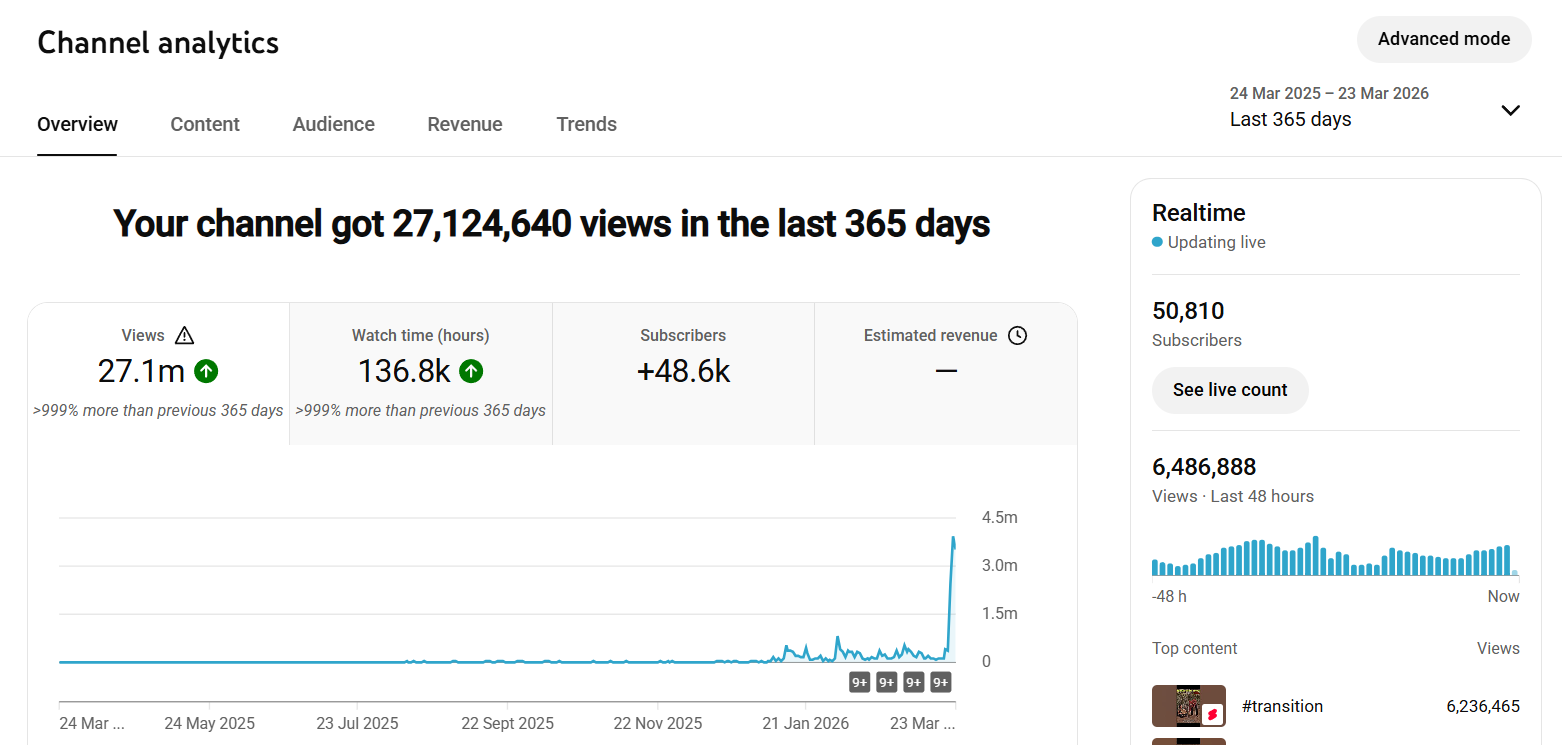The image size is (1562, 745).
Task: Open the third 9+ marker from the left
Action: click(x=913, y=682)
